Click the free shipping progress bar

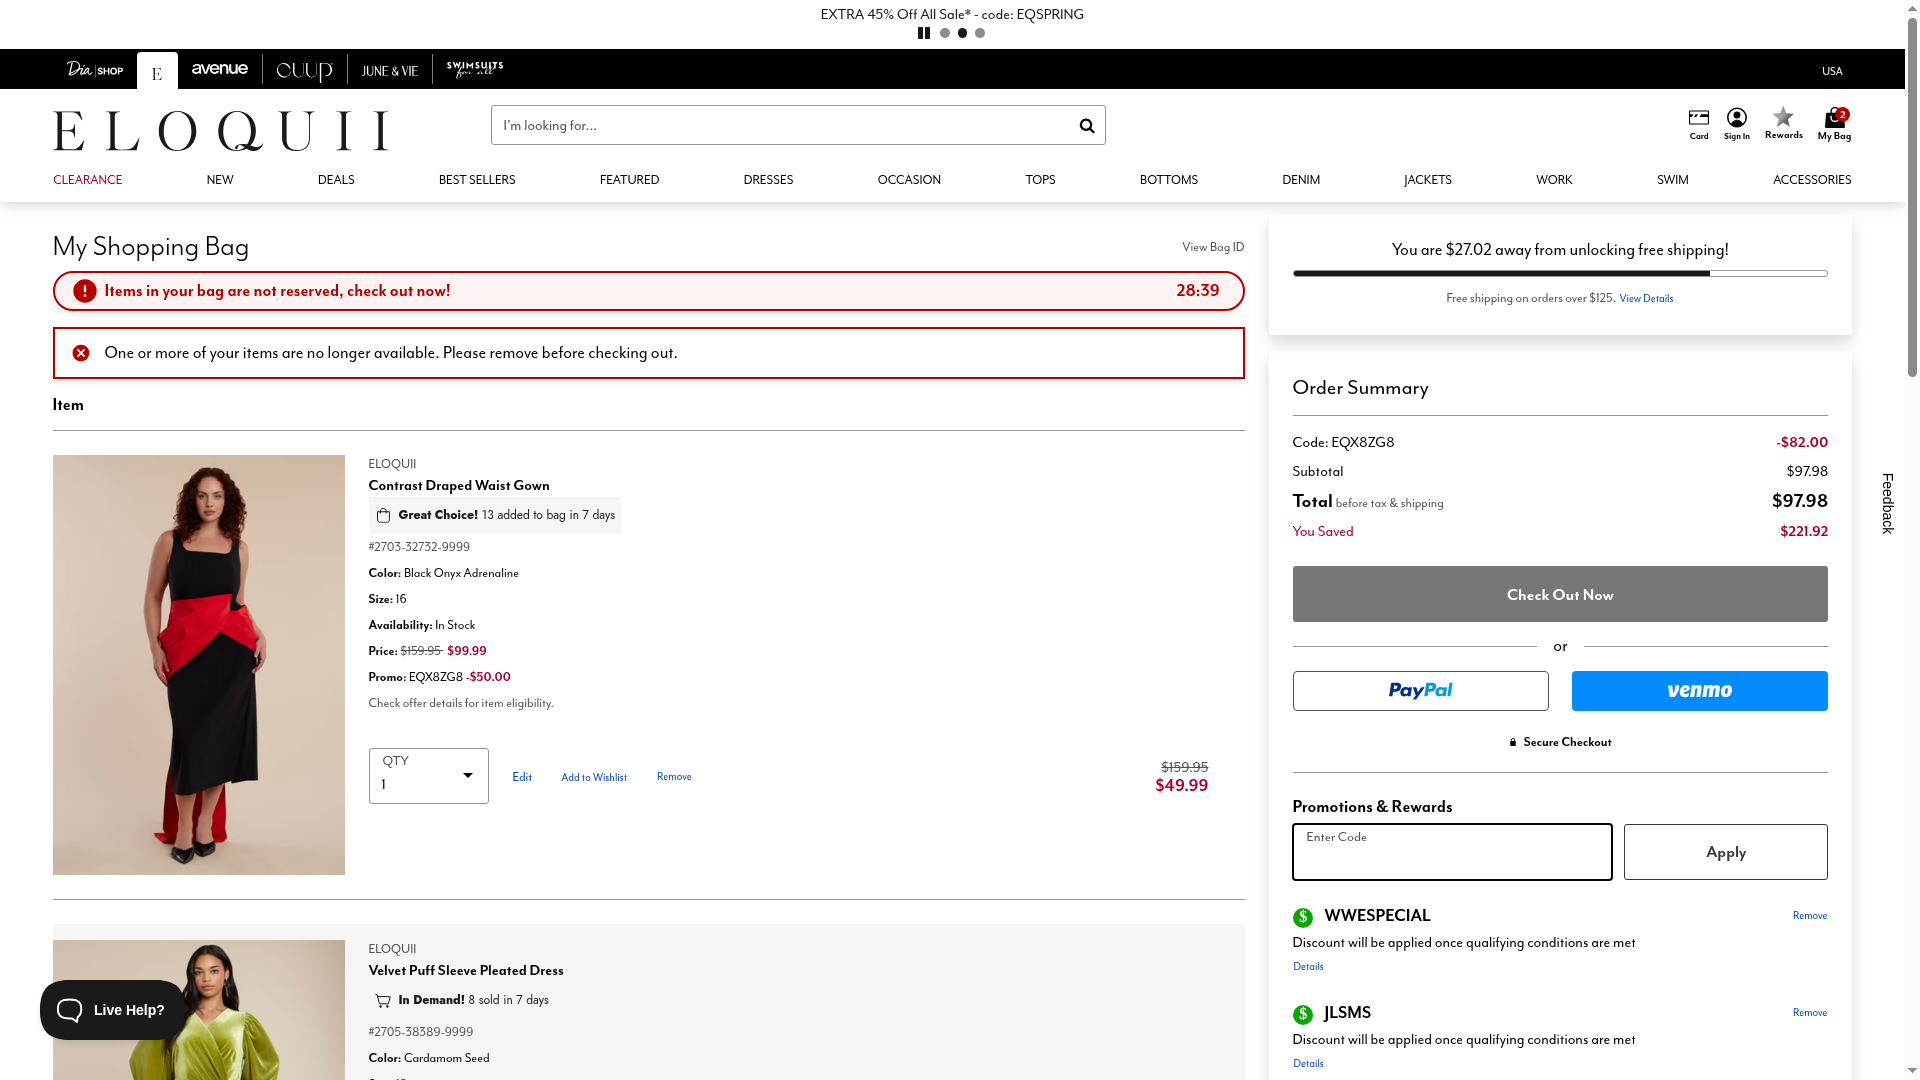pos(1559,273)
